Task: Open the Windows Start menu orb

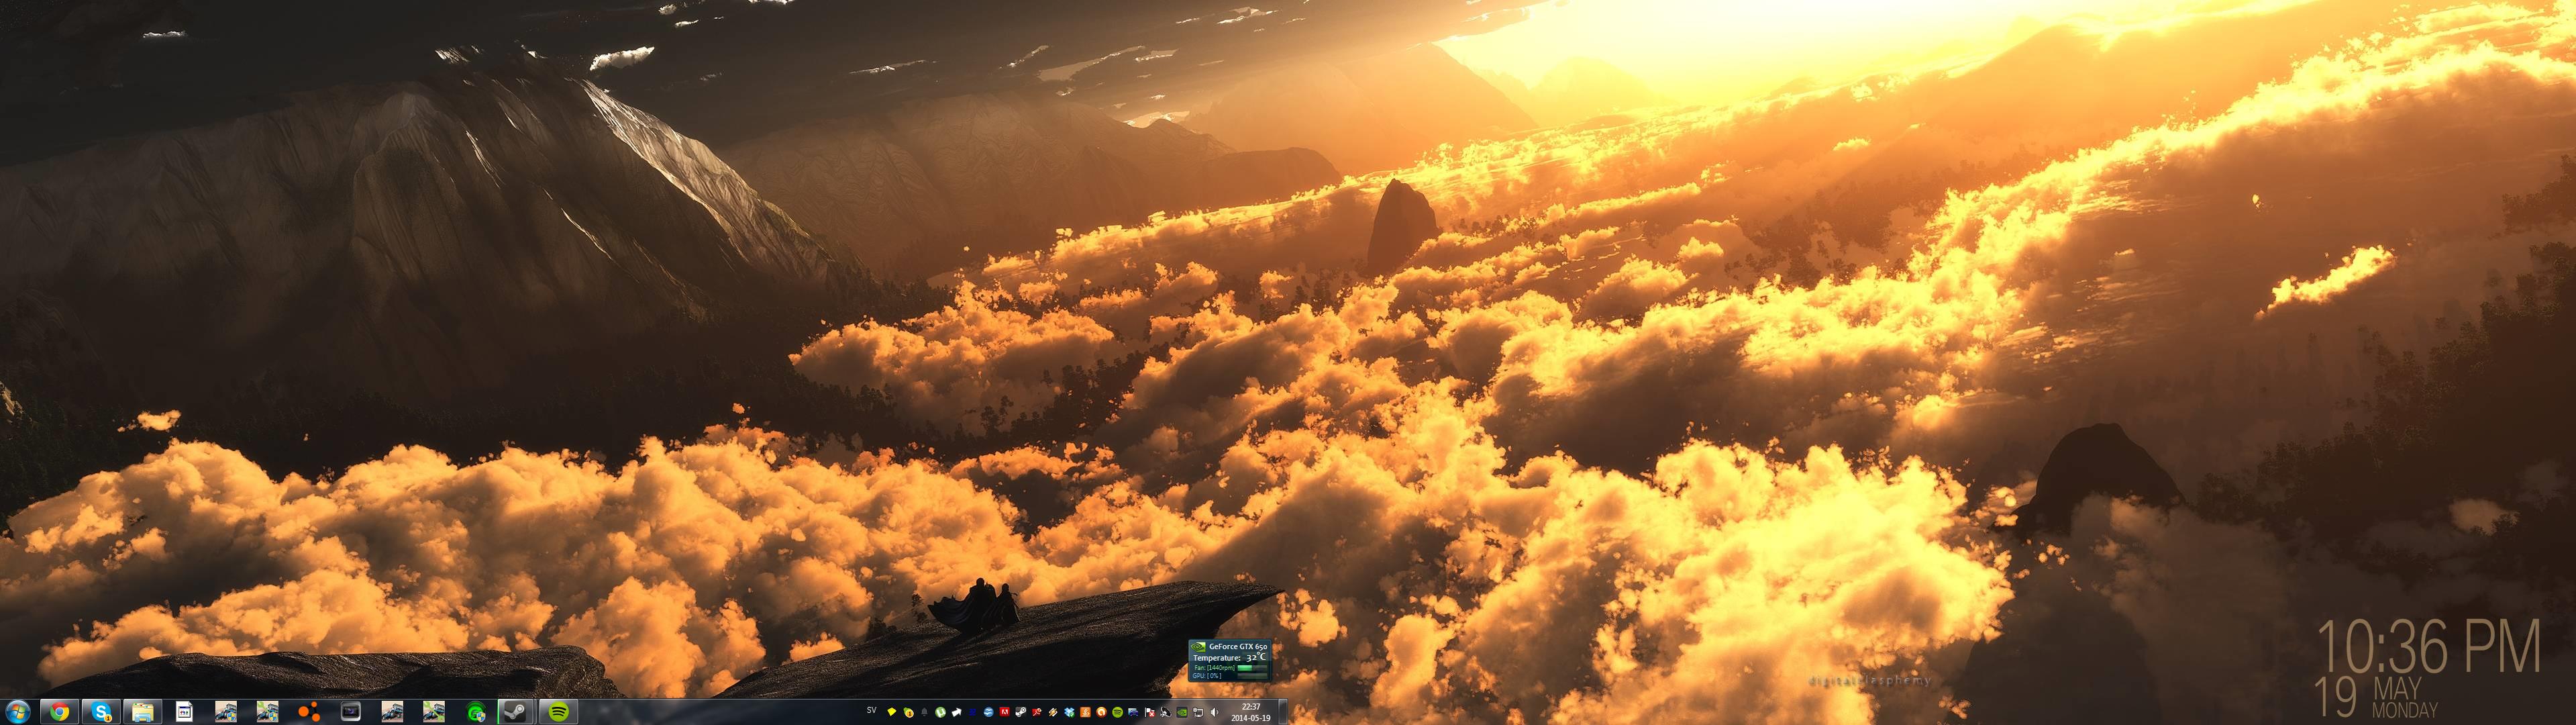Action: pyautogui.click(x=18, y=712)
